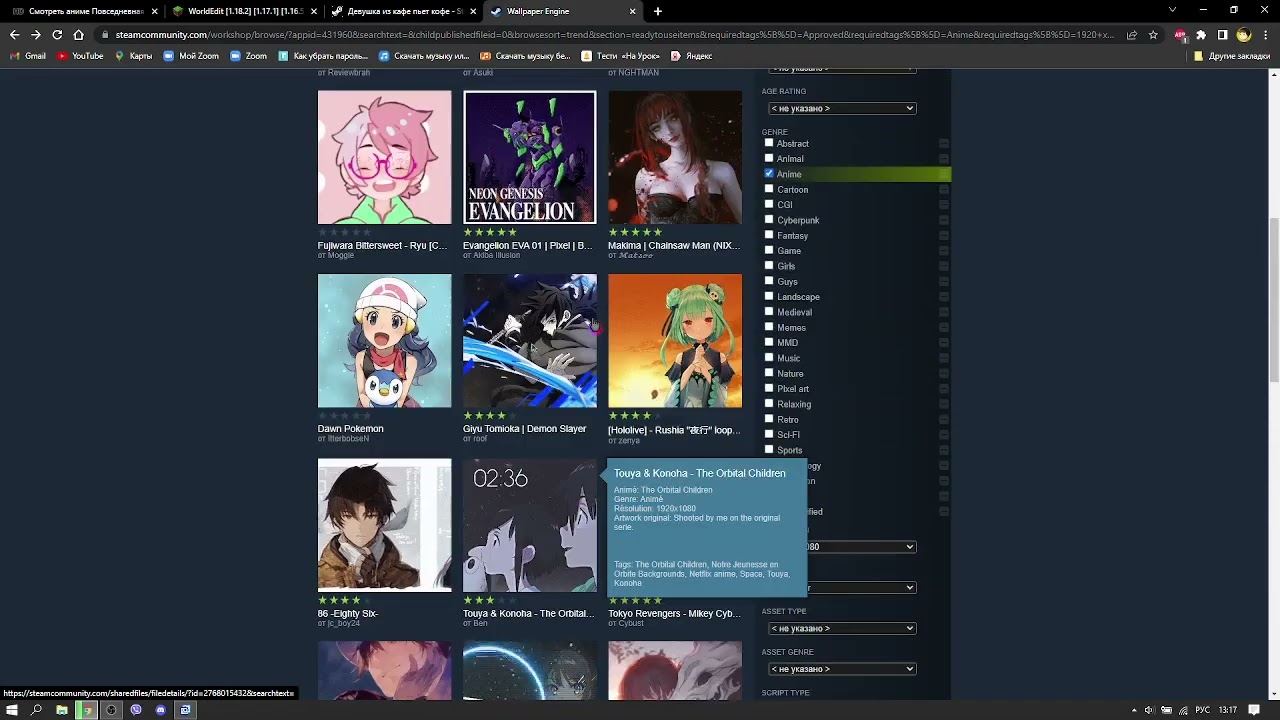
Task: Reload the Steam workshop page
Action: [x=57, y=35]
